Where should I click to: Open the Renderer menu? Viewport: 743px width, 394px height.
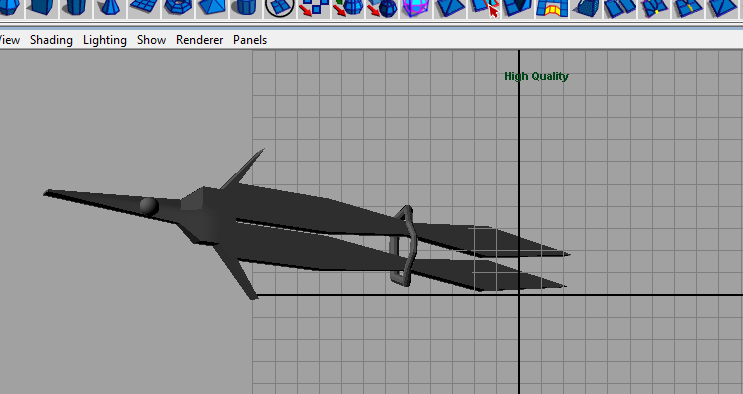click(x=199, y=40)
